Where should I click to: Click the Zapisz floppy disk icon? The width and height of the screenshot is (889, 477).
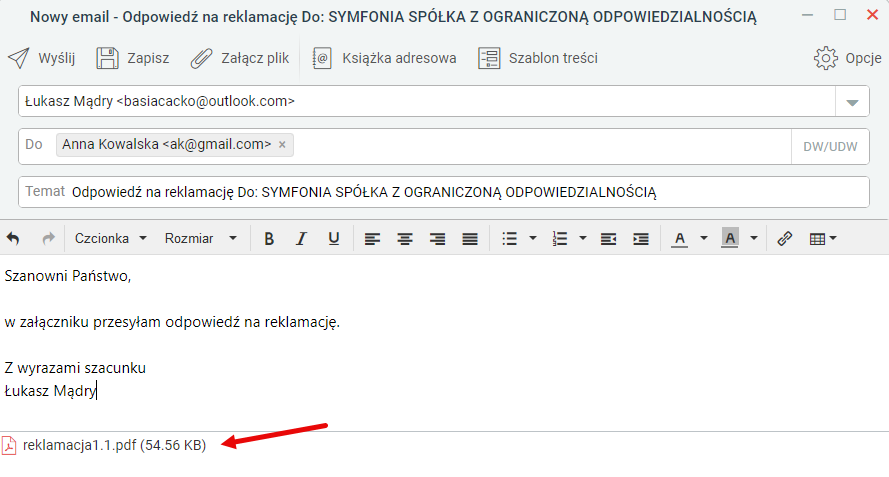[x=107, y=58]
